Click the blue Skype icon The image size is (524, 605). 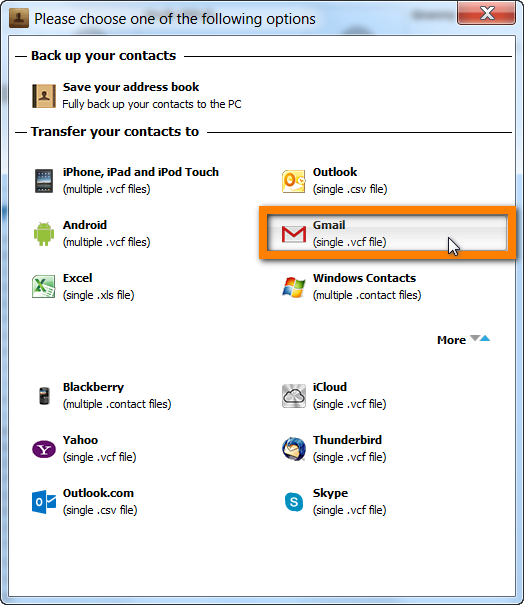pyautogui.click(x=294, y=502)
